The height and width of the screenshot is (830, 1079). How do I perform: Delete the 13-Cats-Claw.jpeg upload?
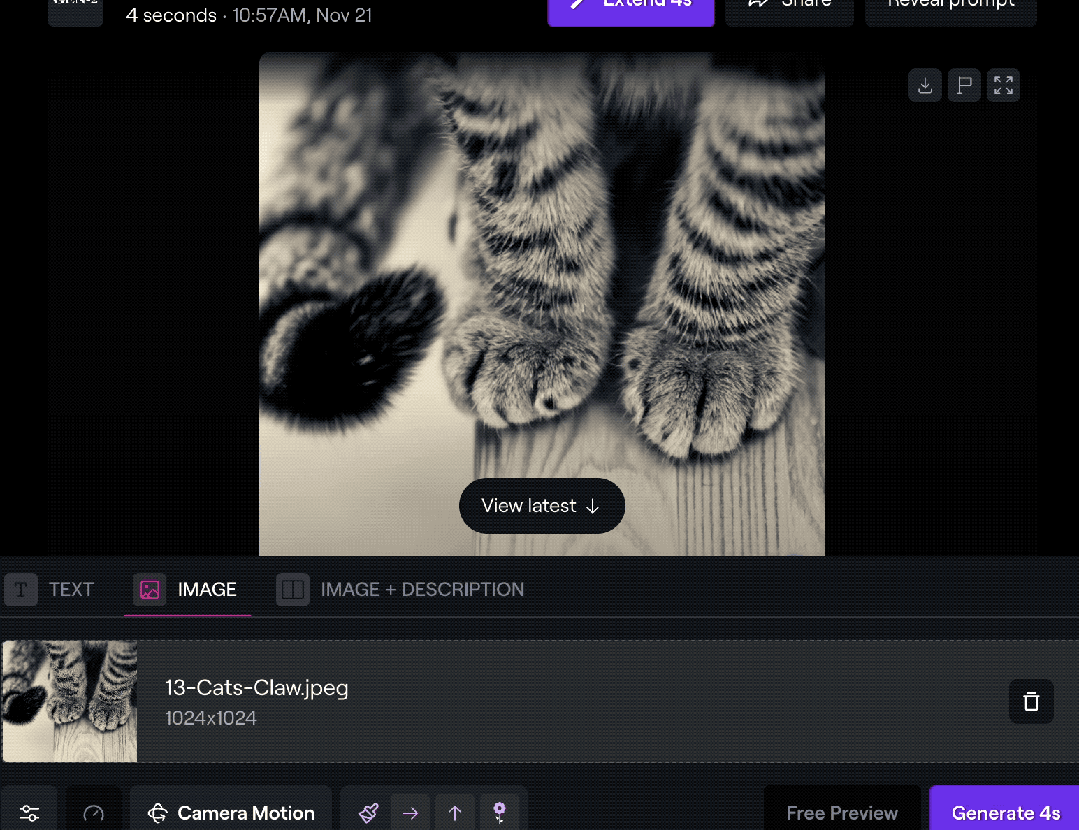click(1031, 701)
